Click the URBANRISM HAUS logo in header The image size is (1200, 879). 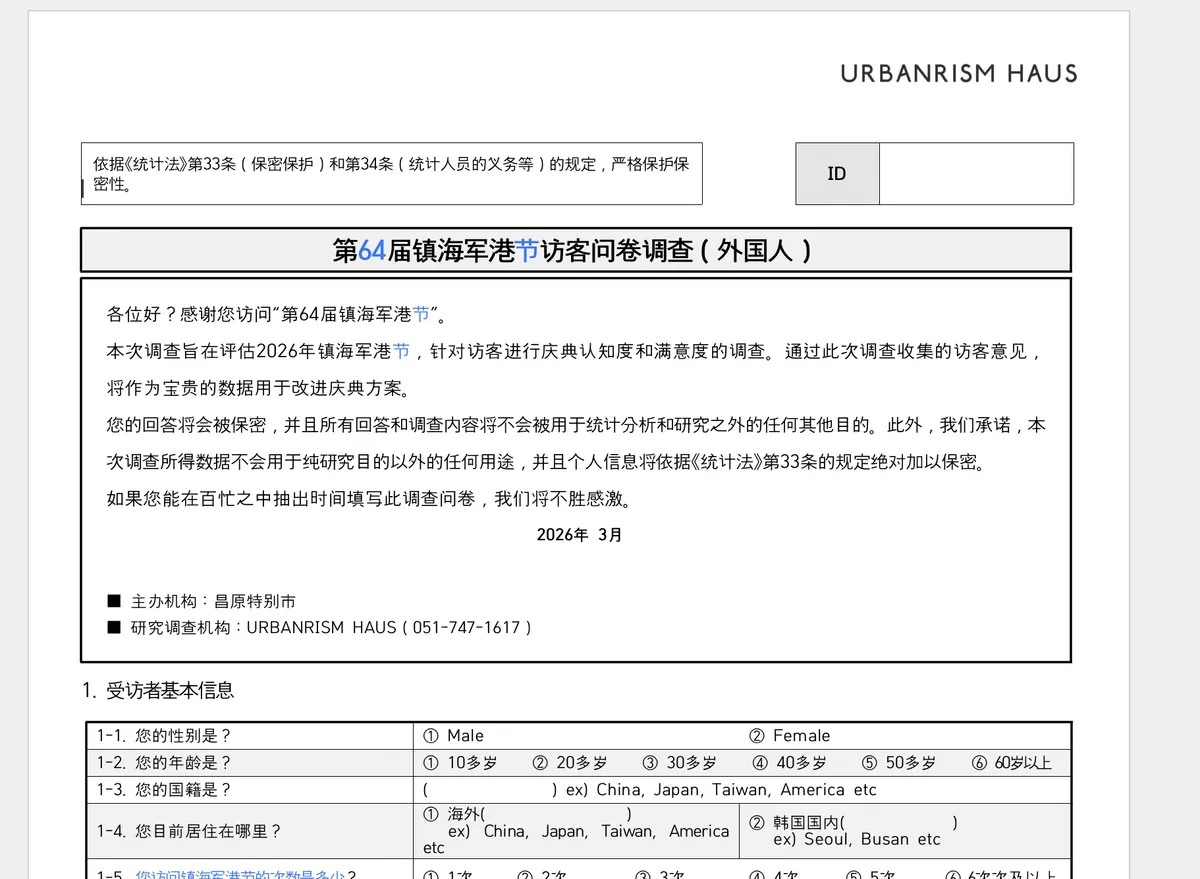tap(959, 73)
